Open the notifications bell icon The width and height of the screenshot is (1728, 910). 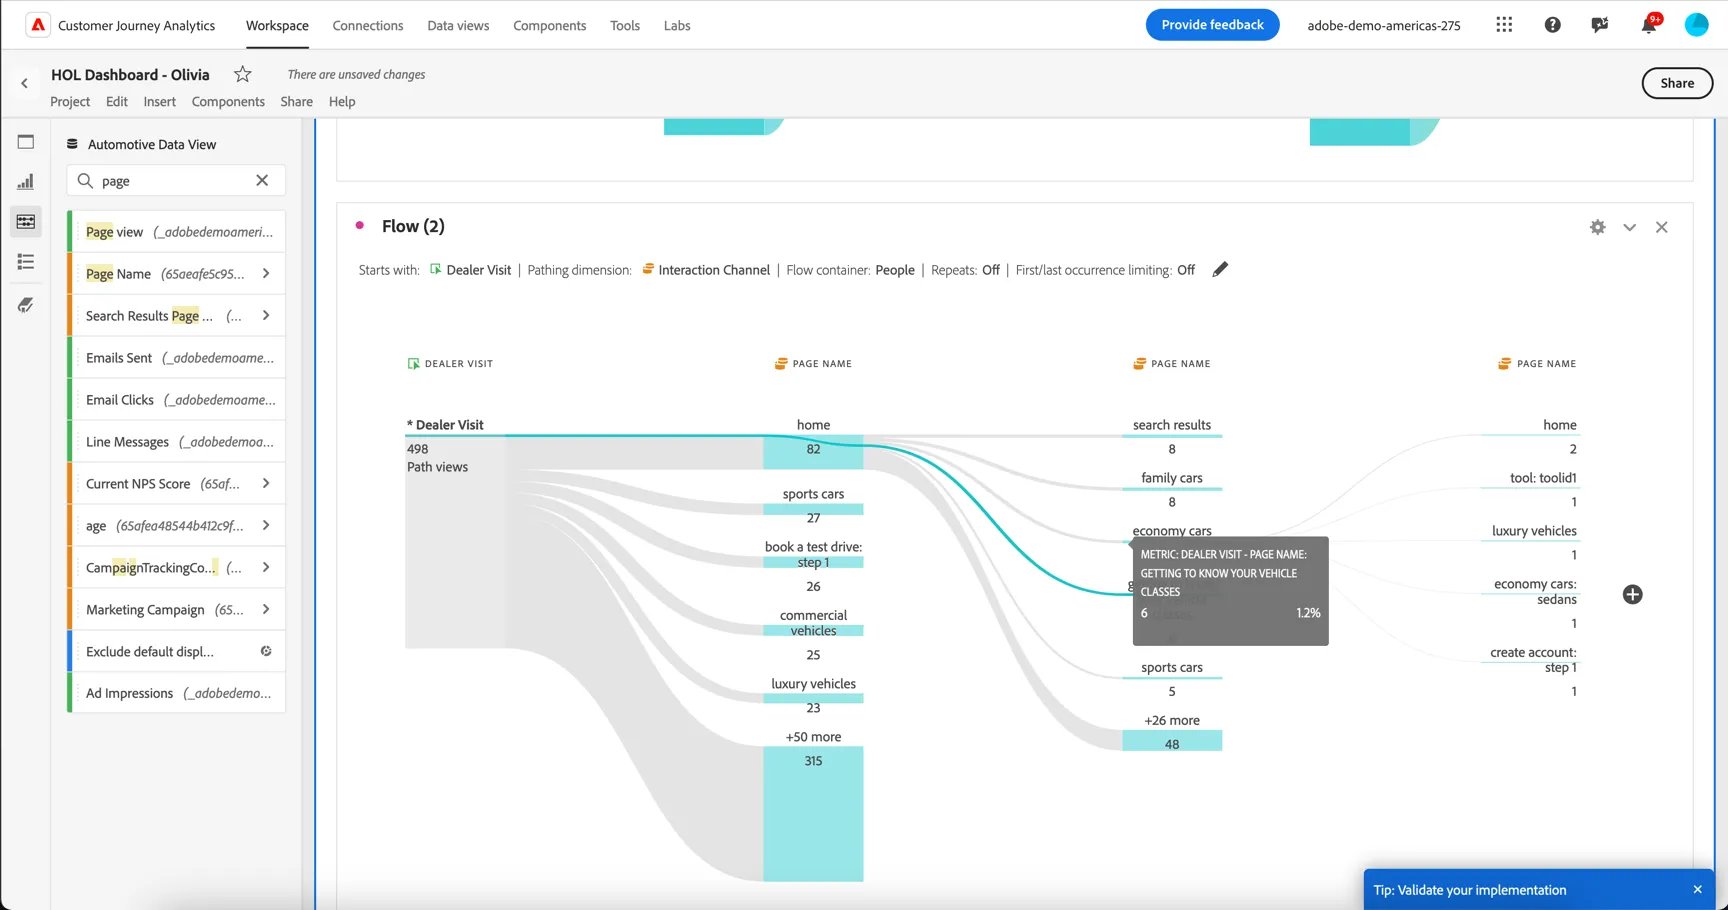click(1648, 25)
